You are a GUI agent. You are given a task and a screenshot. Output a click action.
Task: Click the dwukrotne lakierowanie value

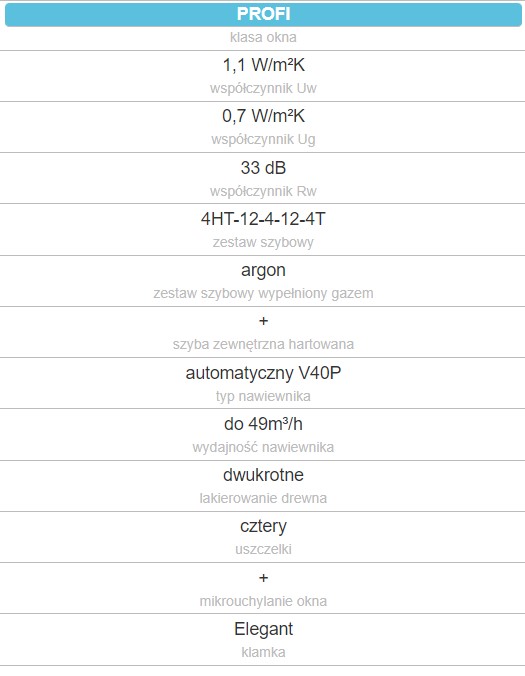point(263,475)
